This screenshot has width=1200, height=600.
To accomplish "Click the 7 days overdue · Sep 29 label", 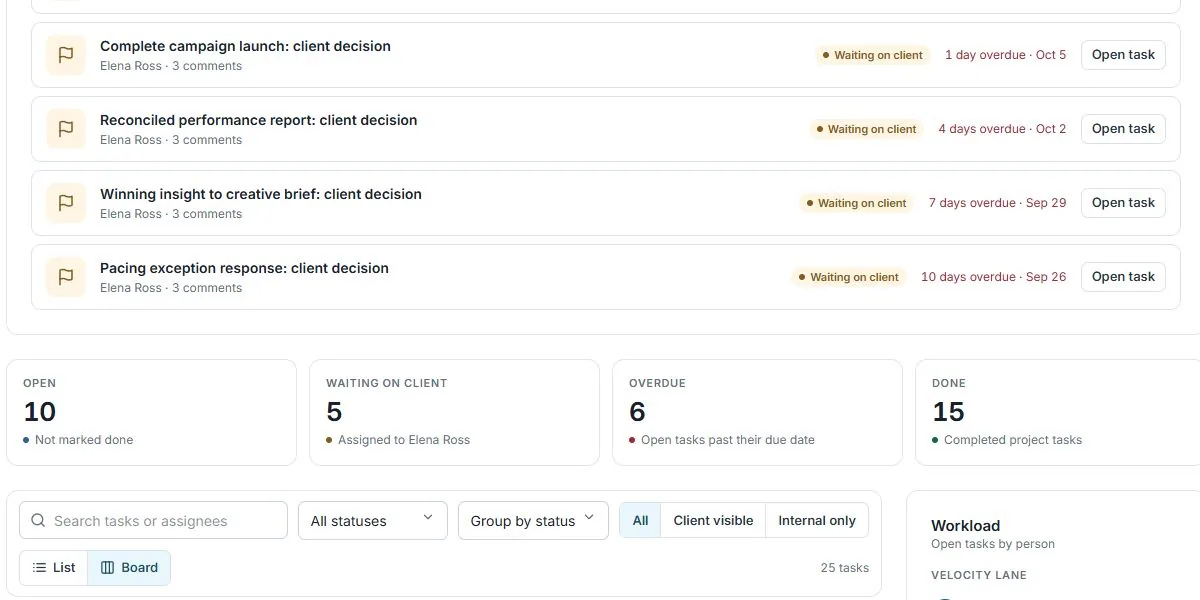I will tap(997, 203).
